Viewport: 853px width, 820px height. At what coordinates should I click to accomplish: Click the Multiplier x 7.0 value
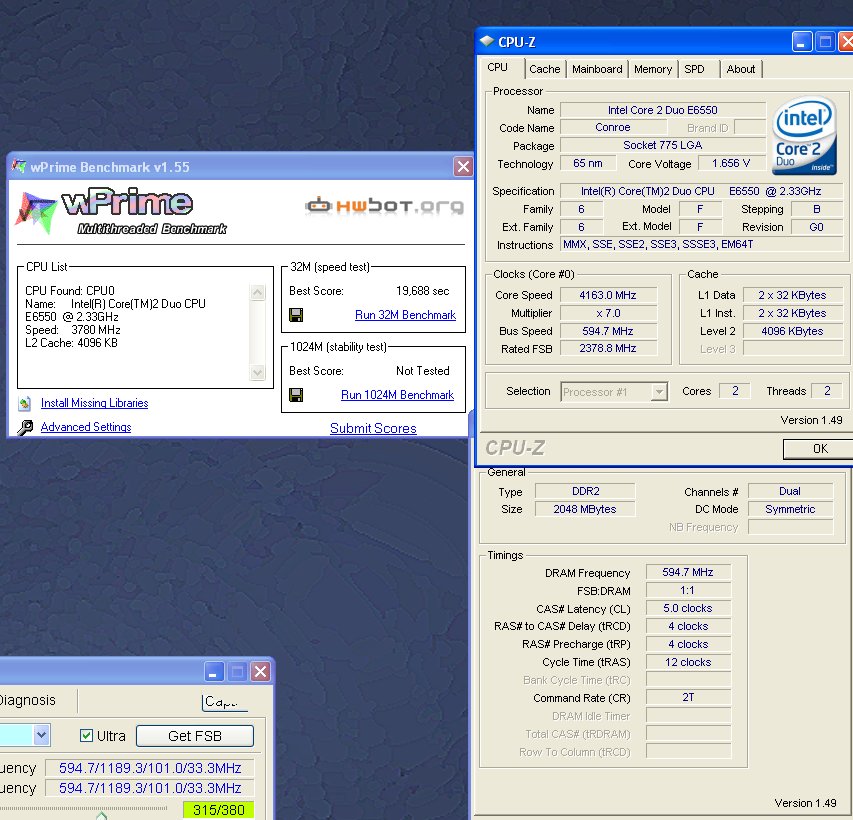click(608, 313)
